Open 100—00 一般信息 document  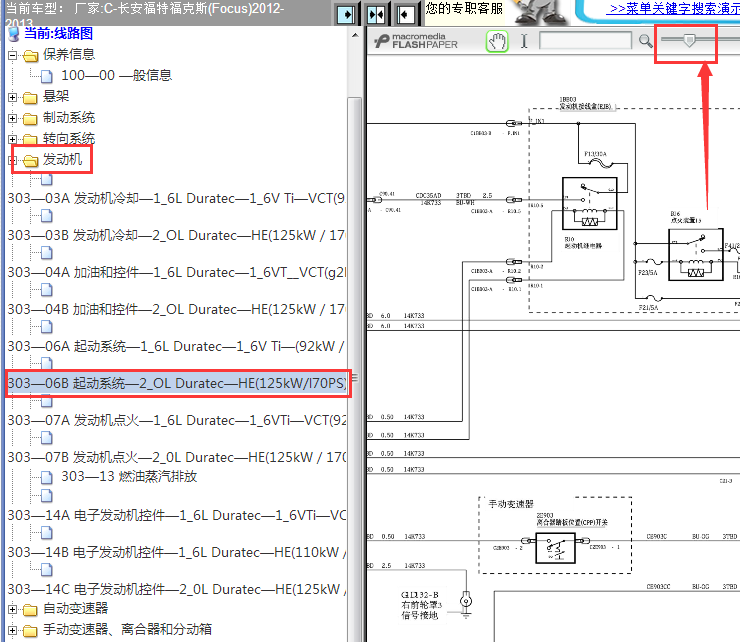[117, 76]
